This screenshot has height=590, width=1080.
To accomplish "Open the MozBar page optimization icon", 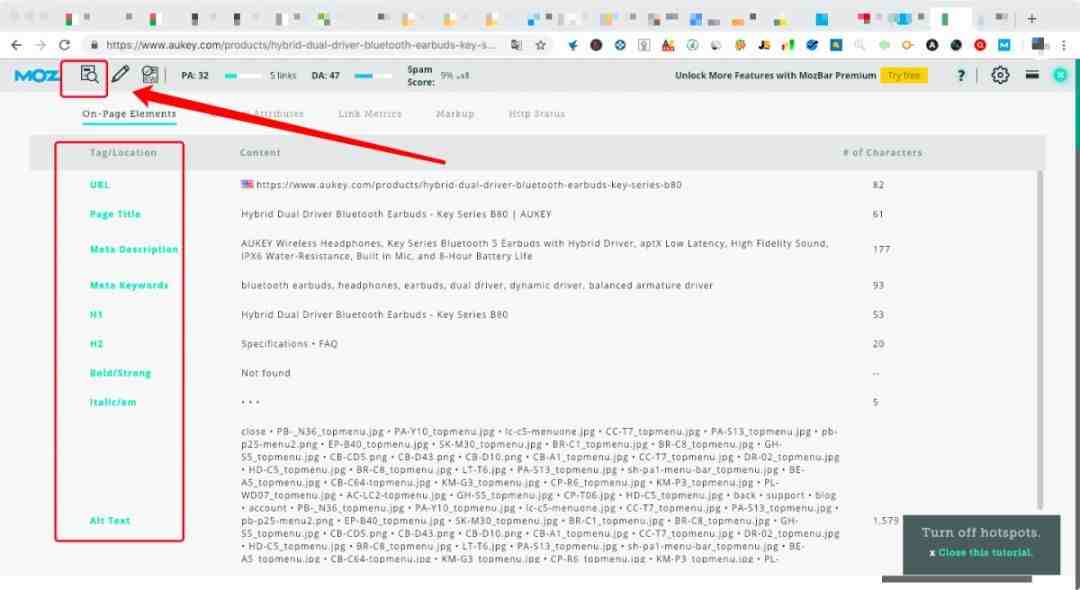I will (150, 74).
